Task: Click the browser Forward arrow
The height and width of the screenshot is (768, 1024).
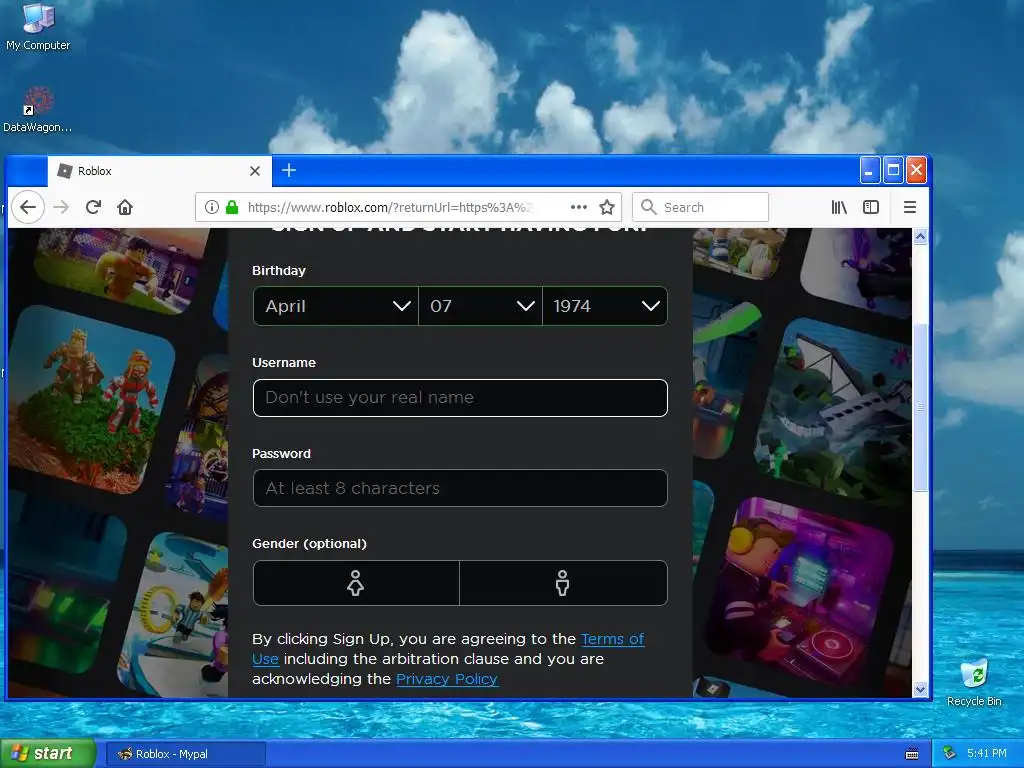Action: (x=61, y=207)
